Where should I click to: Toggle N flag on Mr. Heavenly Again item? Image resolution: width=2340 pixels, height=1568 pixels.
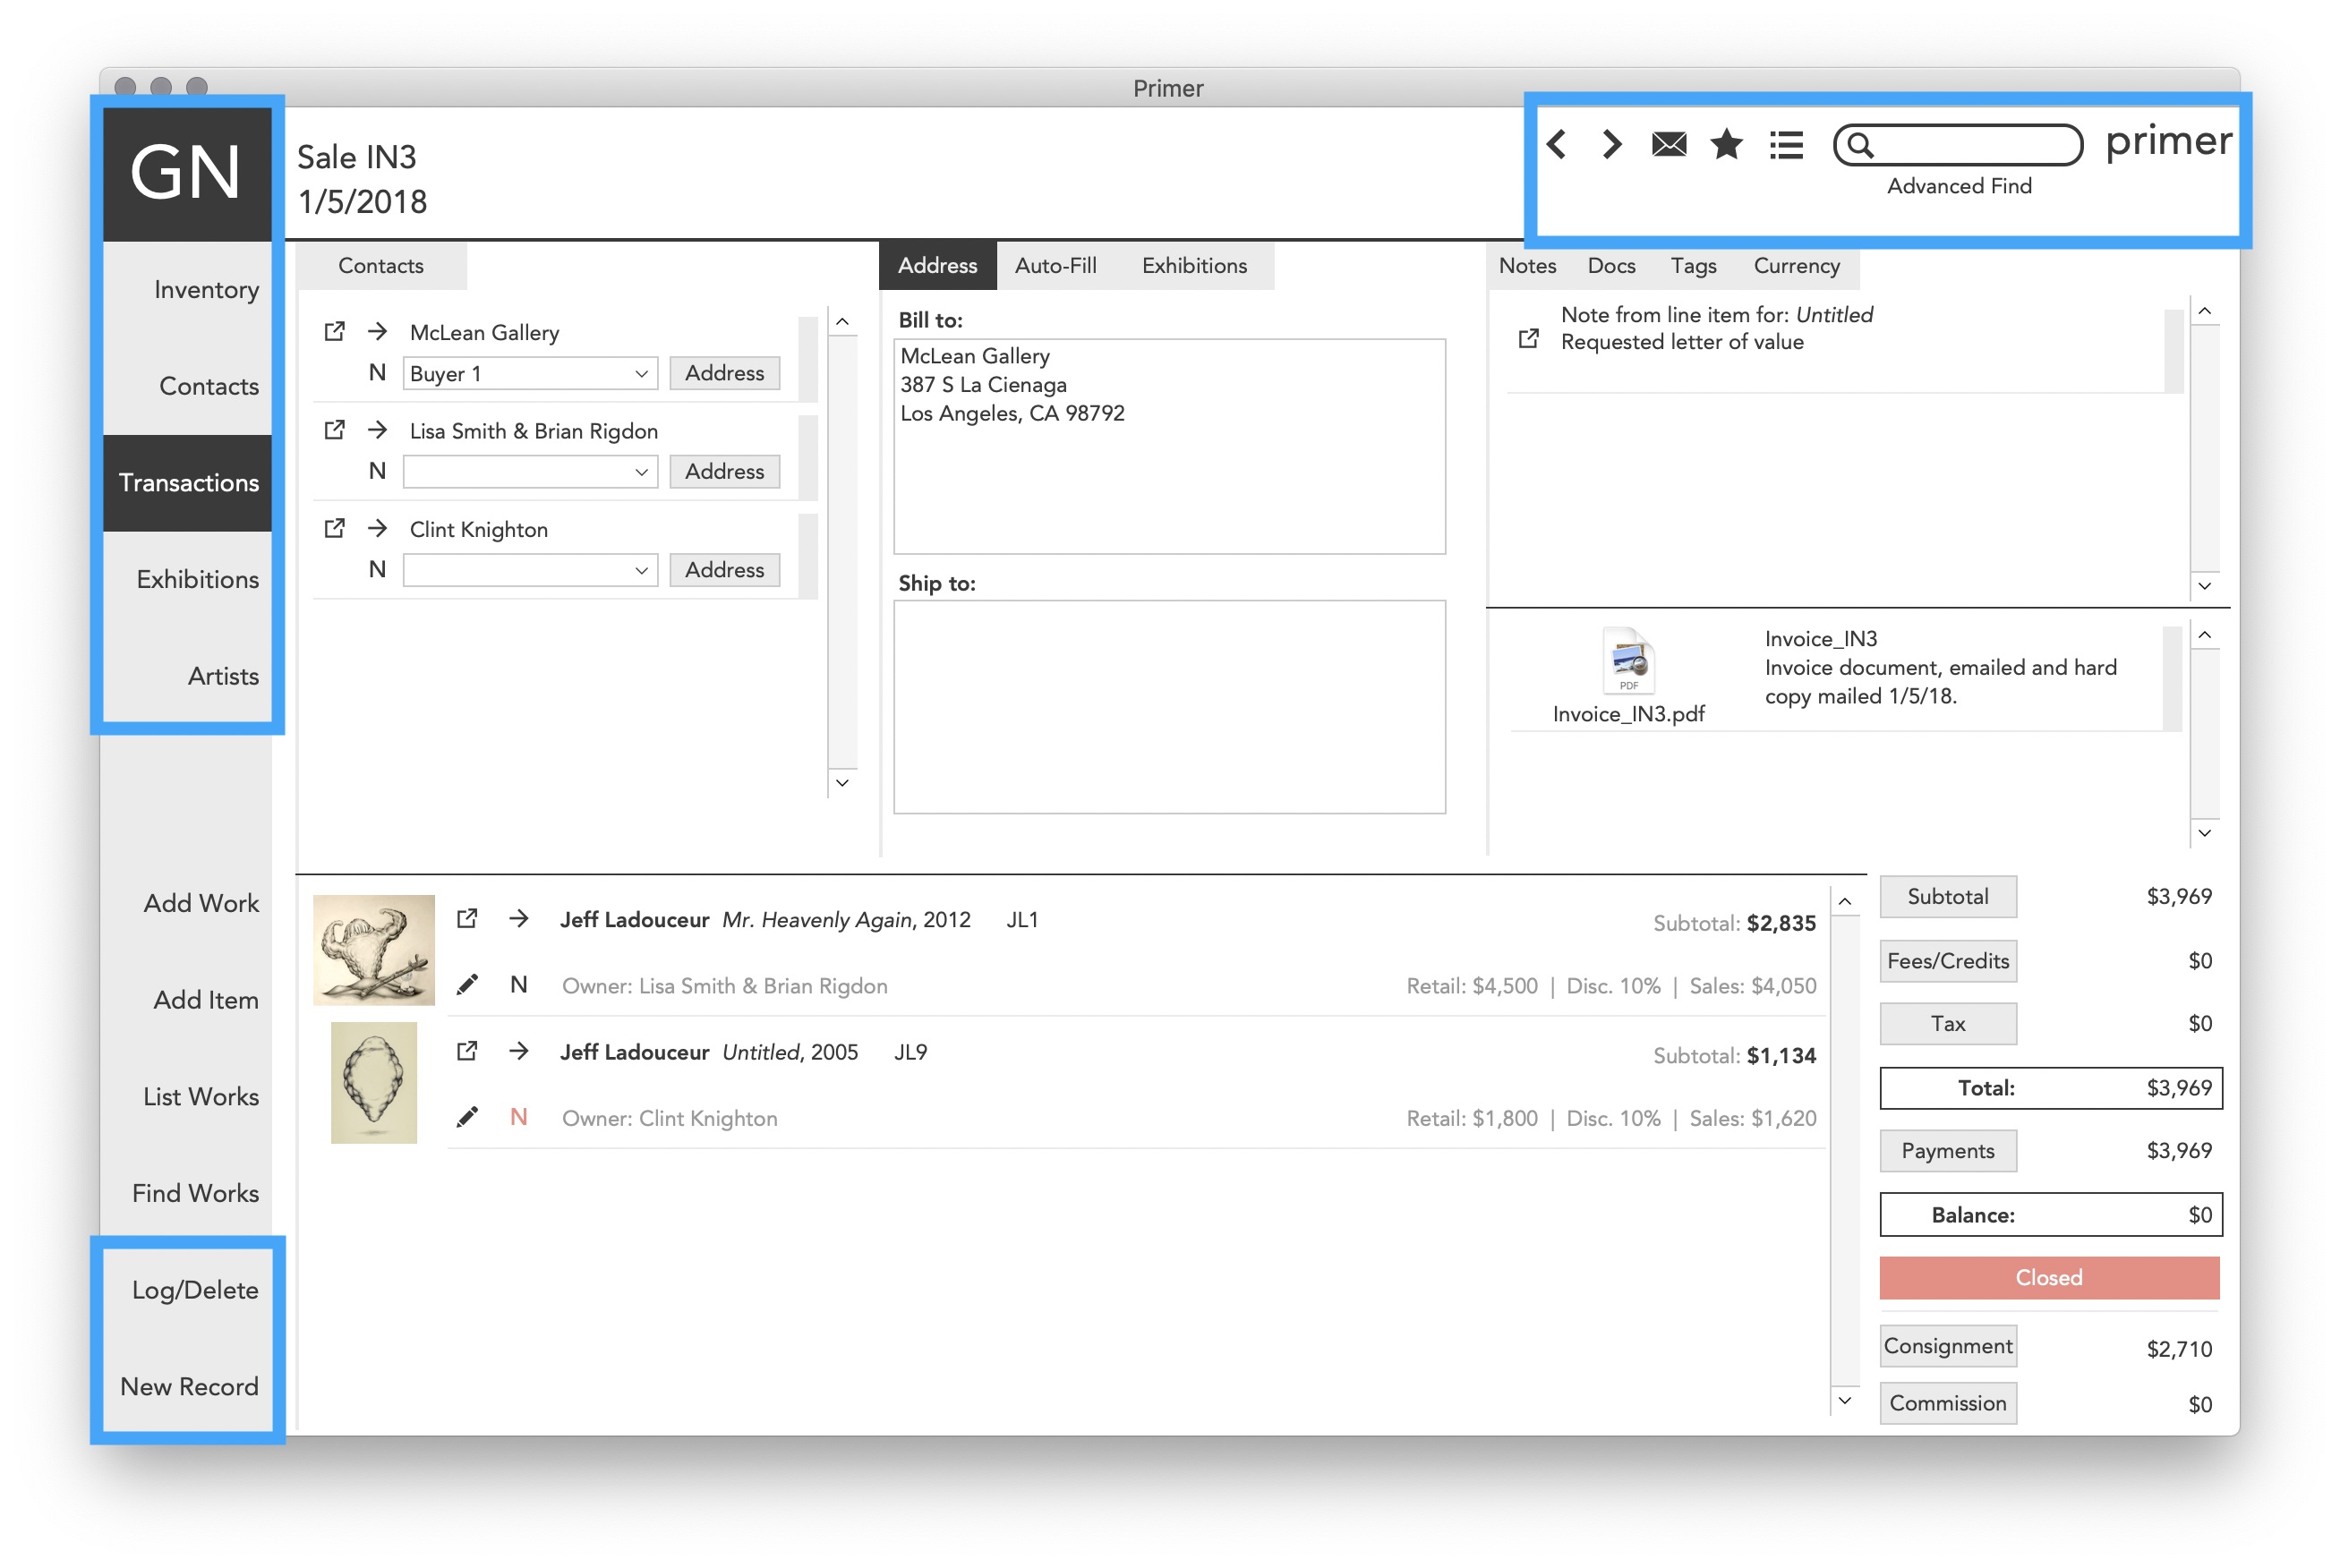coord(518,984)
